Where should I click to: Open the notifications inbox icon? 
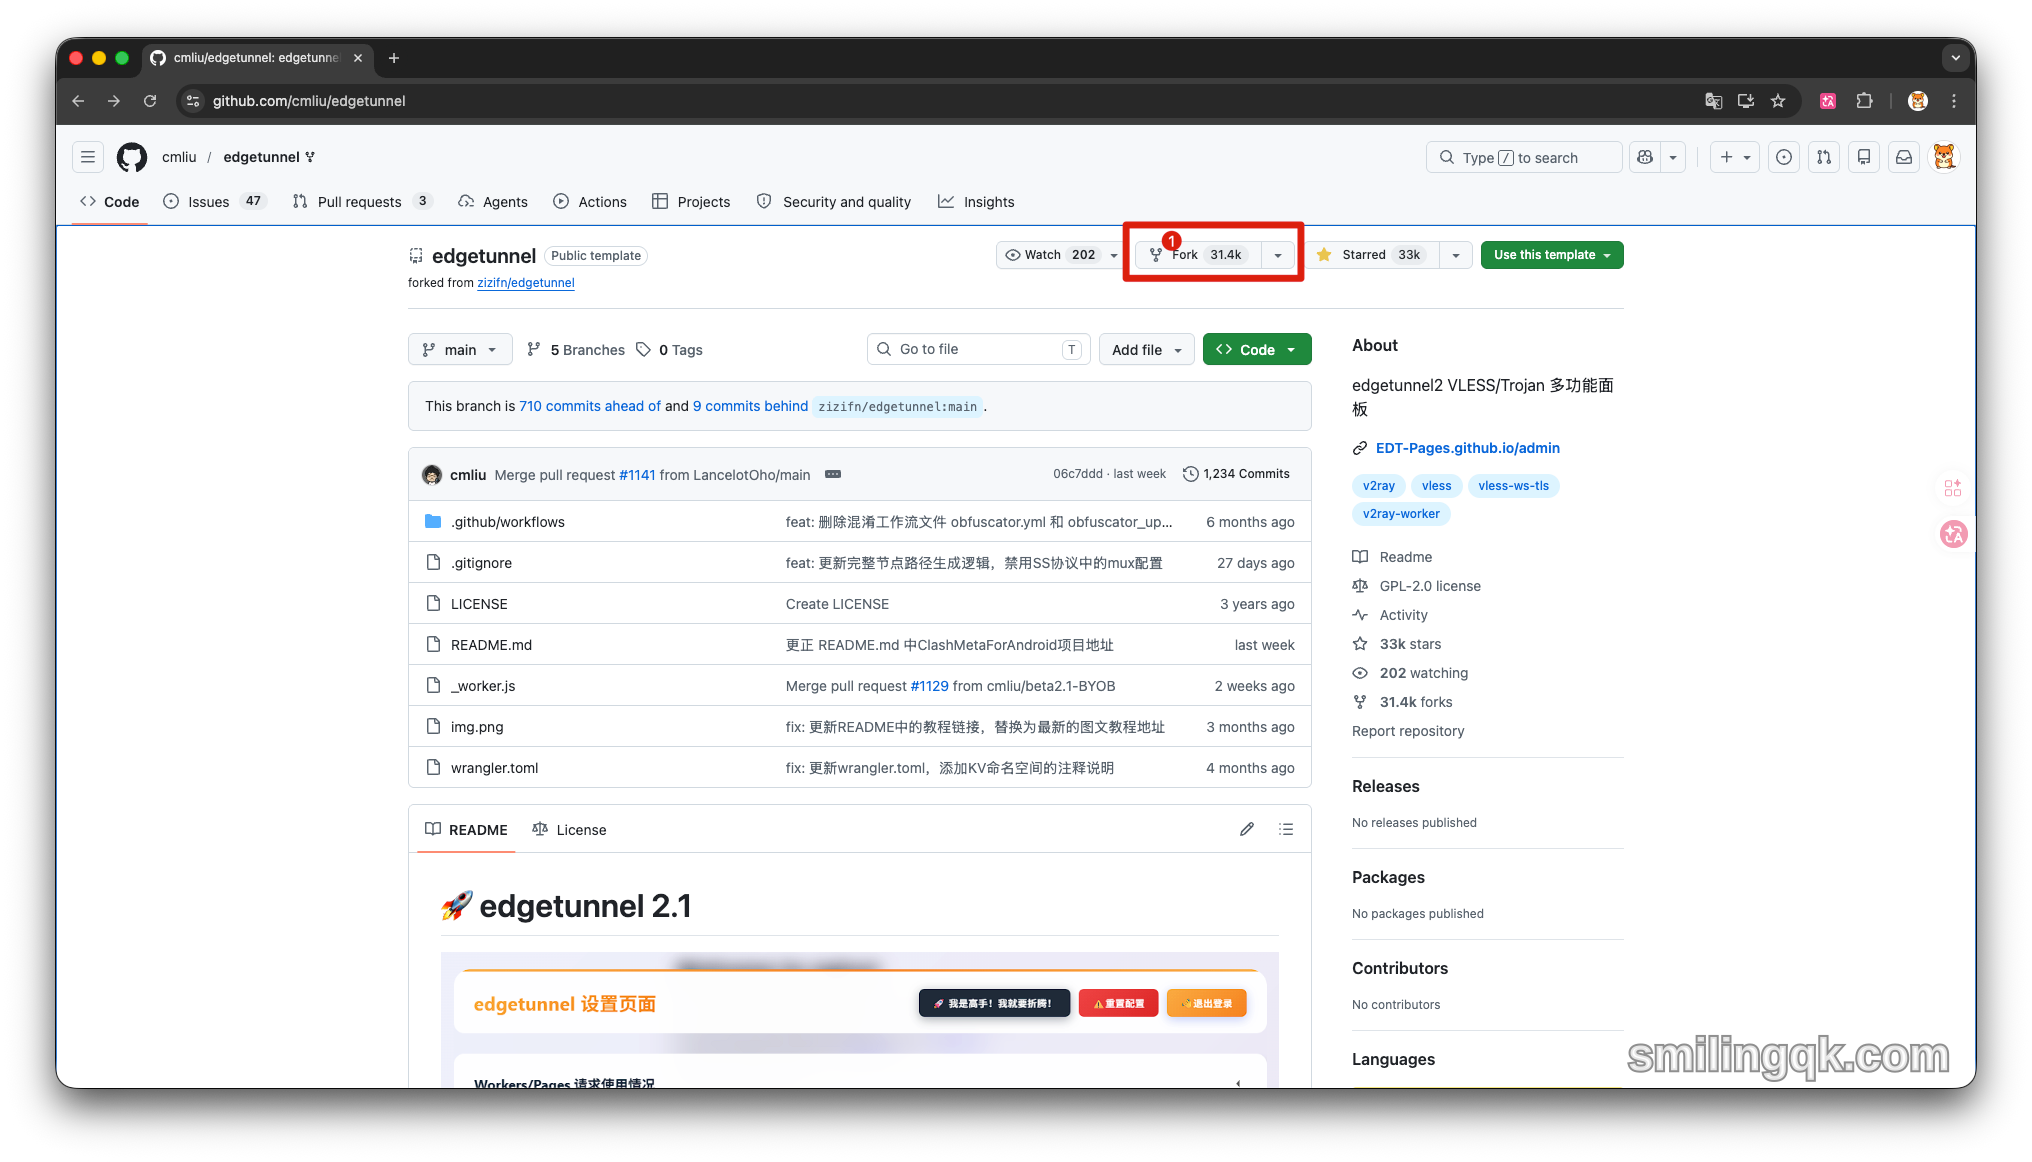1904,157
